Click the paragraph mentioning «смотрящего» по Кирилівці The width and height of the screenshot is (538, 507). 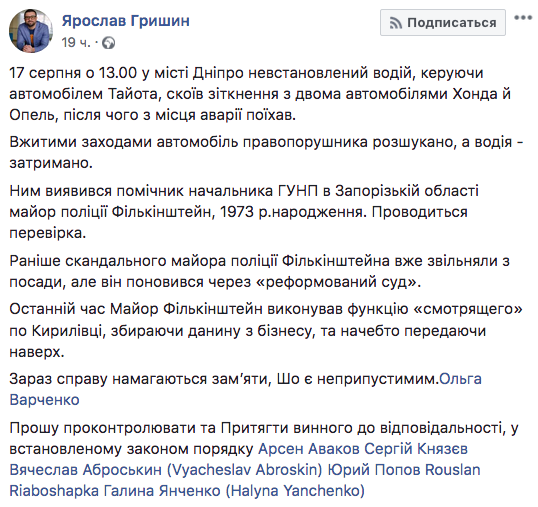266,331
